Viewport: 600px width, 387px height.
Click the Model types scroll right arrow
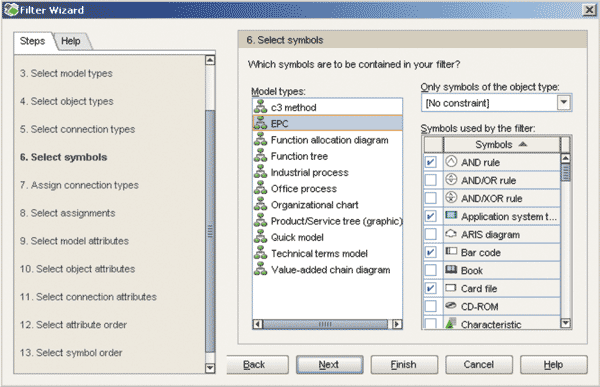pyautogui.click(x=397, y=324)
